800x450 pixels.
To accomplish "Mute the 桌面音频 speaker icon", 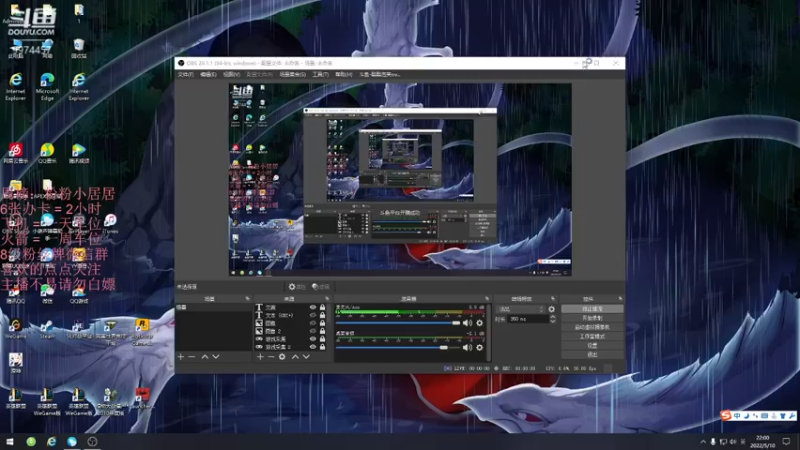I will click(x=467, y=347).
